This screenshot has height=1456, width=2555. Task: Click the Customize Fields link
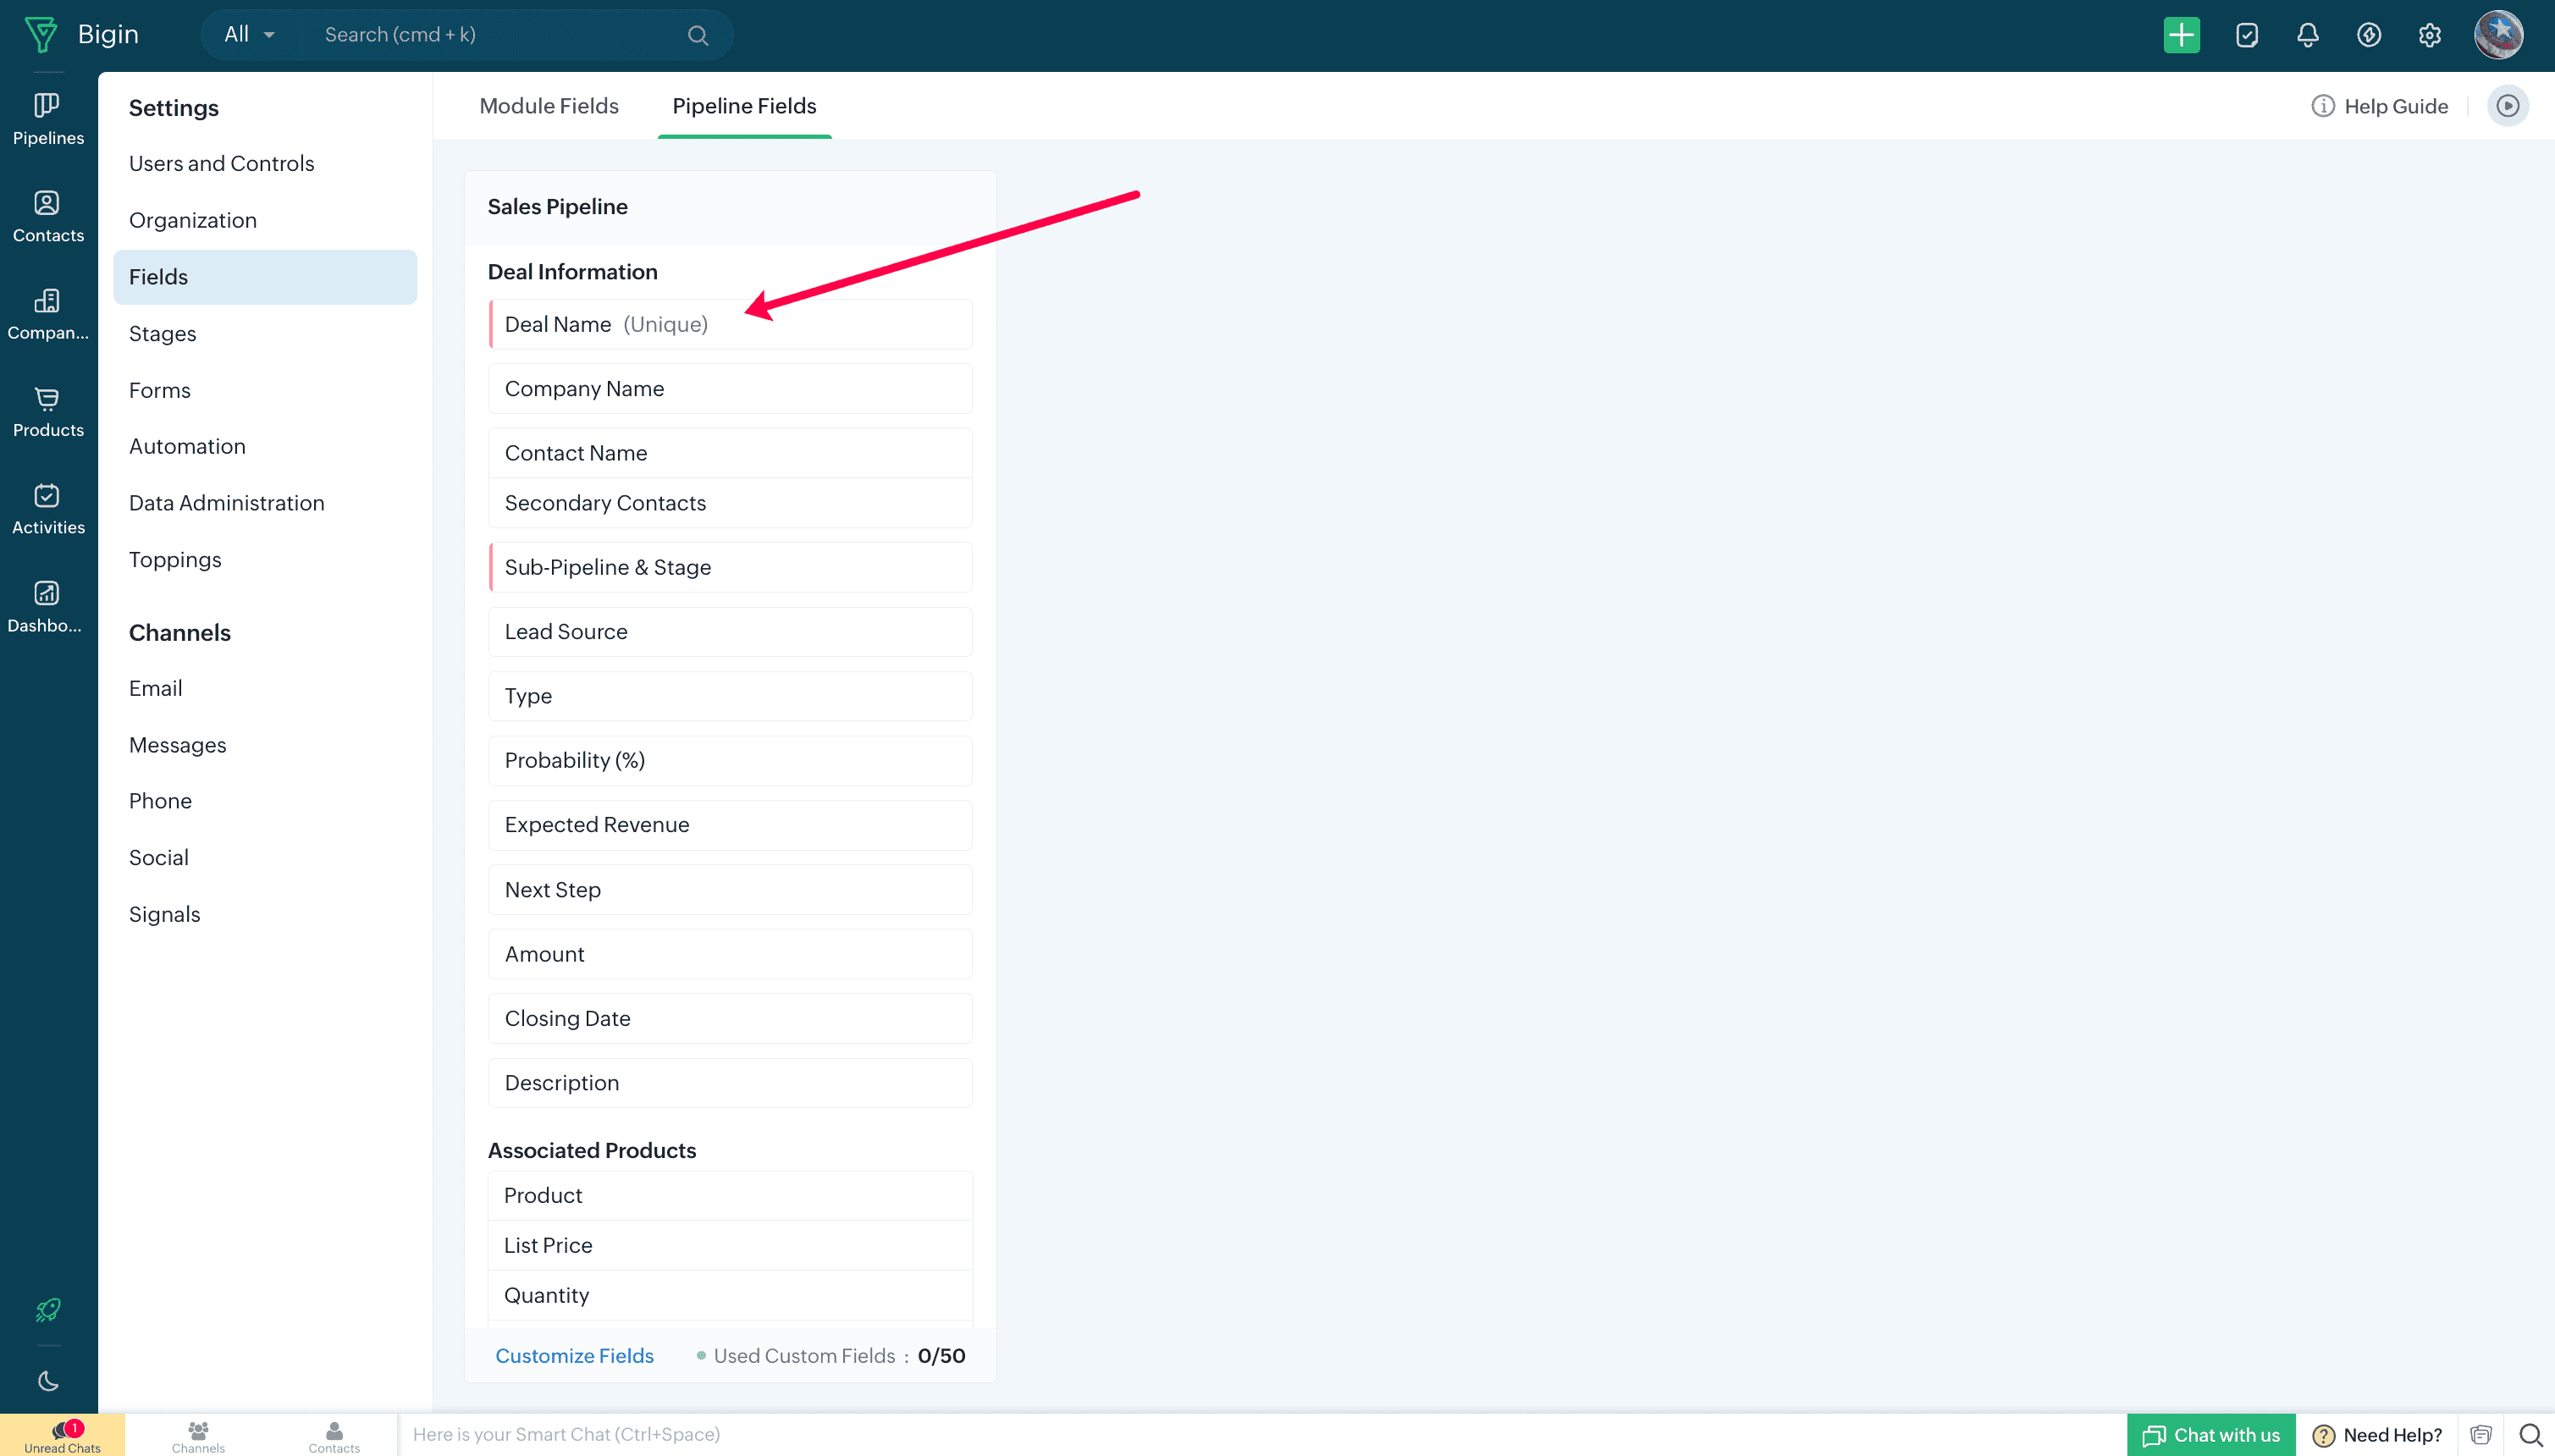[x=574, y=1355]
